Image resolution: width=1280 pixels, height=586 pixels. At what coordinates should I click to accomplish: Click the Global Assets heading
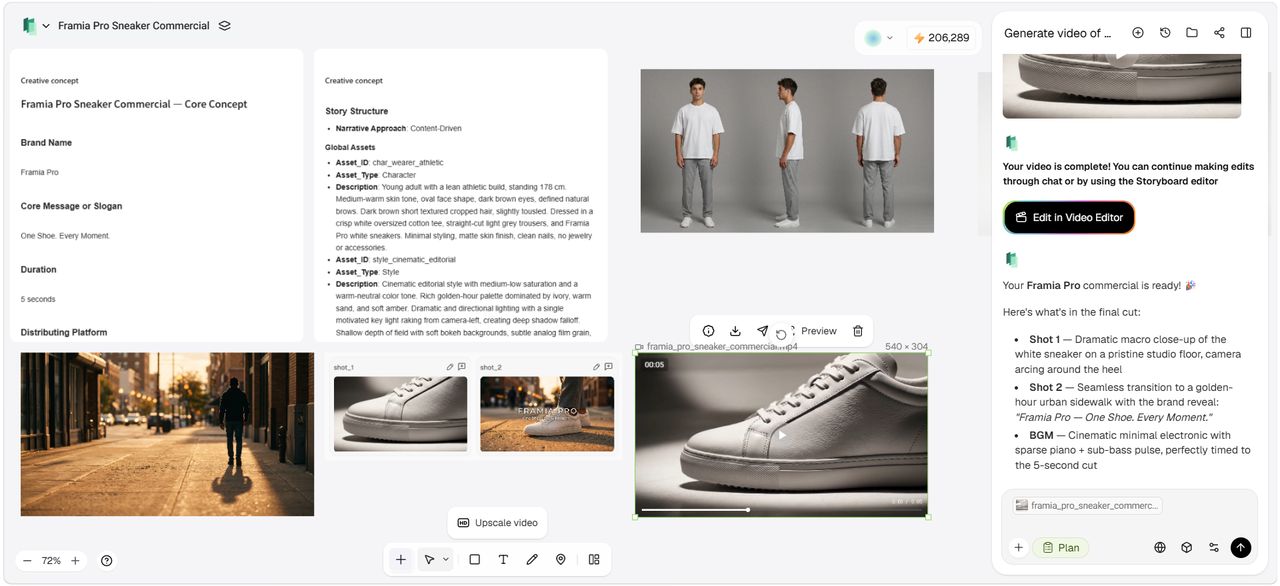(x=350, y=147)
